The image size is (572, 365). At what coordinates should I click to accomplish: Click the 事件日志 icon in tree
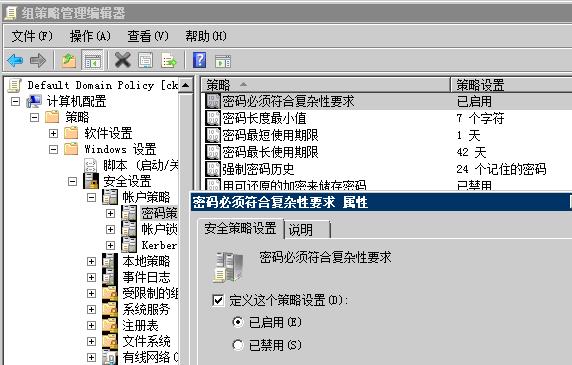[110, 277]
